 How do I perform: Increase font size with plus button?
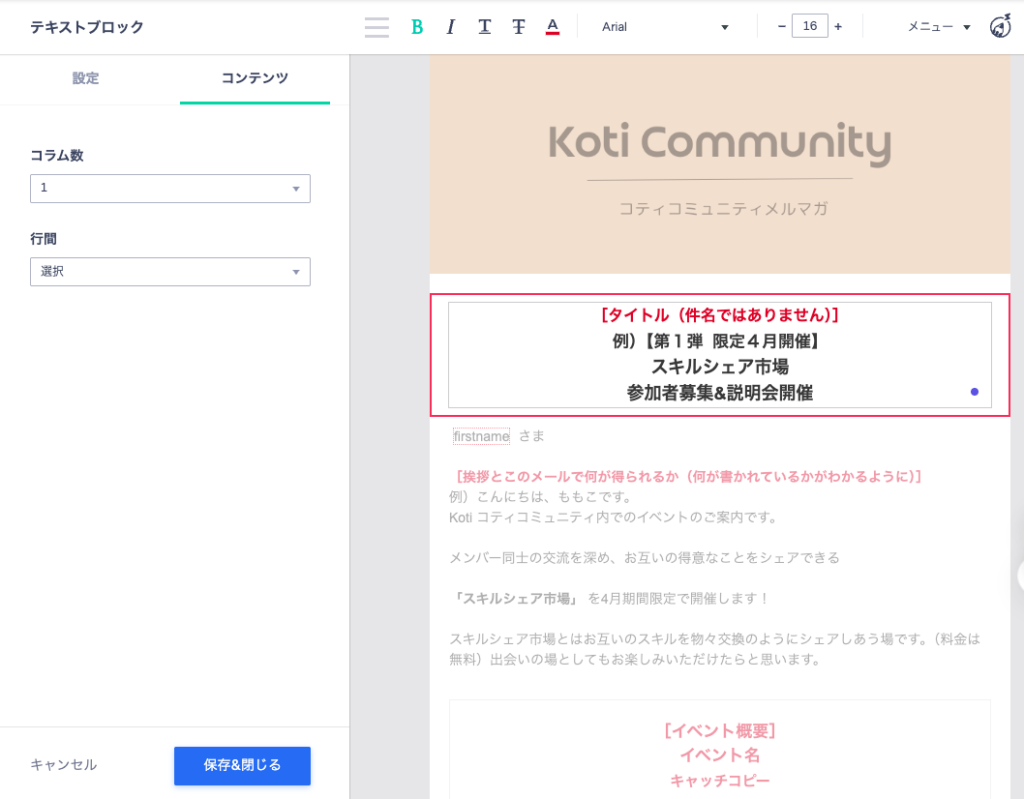click(838, 27)
